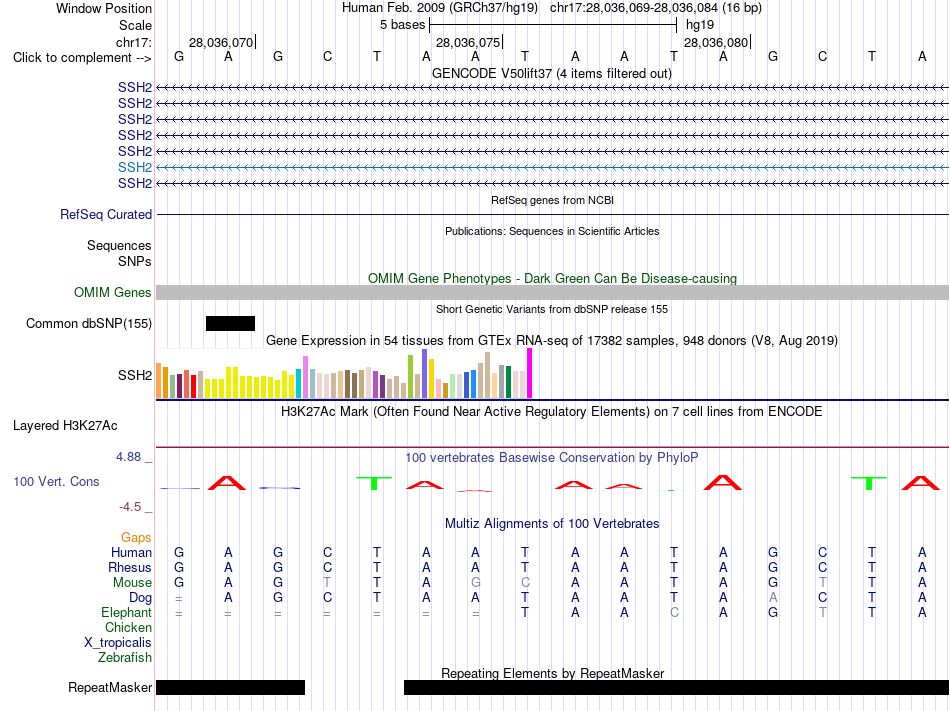Open Basewise Conservation by PhyloP title
This screenshot has height=711, width=950.
[552, 457]
